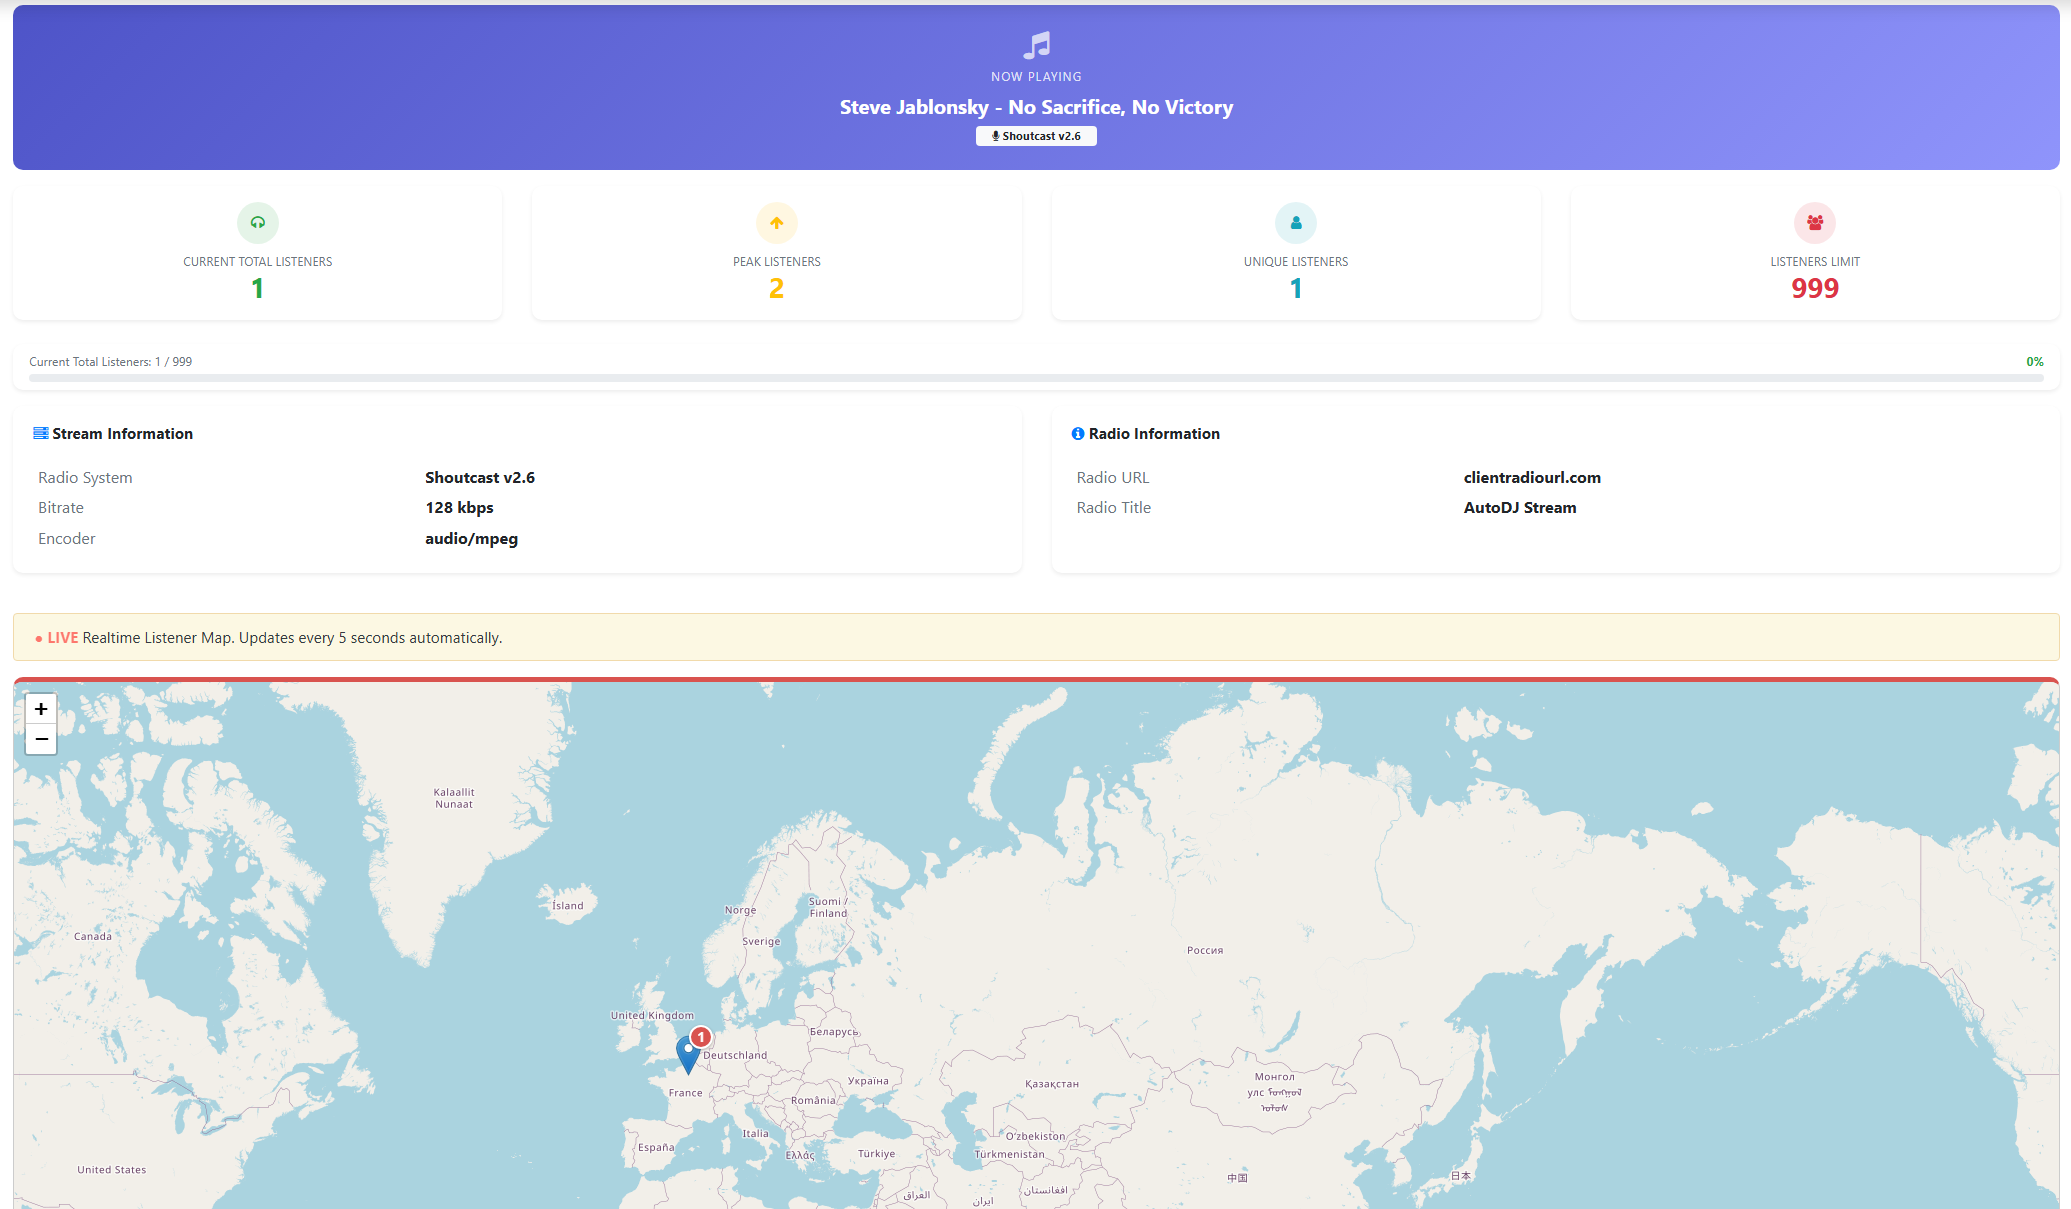Click the Peak Listeners value 2
This screenshot has width=2071, height=1209.
(x=776, y=288)
